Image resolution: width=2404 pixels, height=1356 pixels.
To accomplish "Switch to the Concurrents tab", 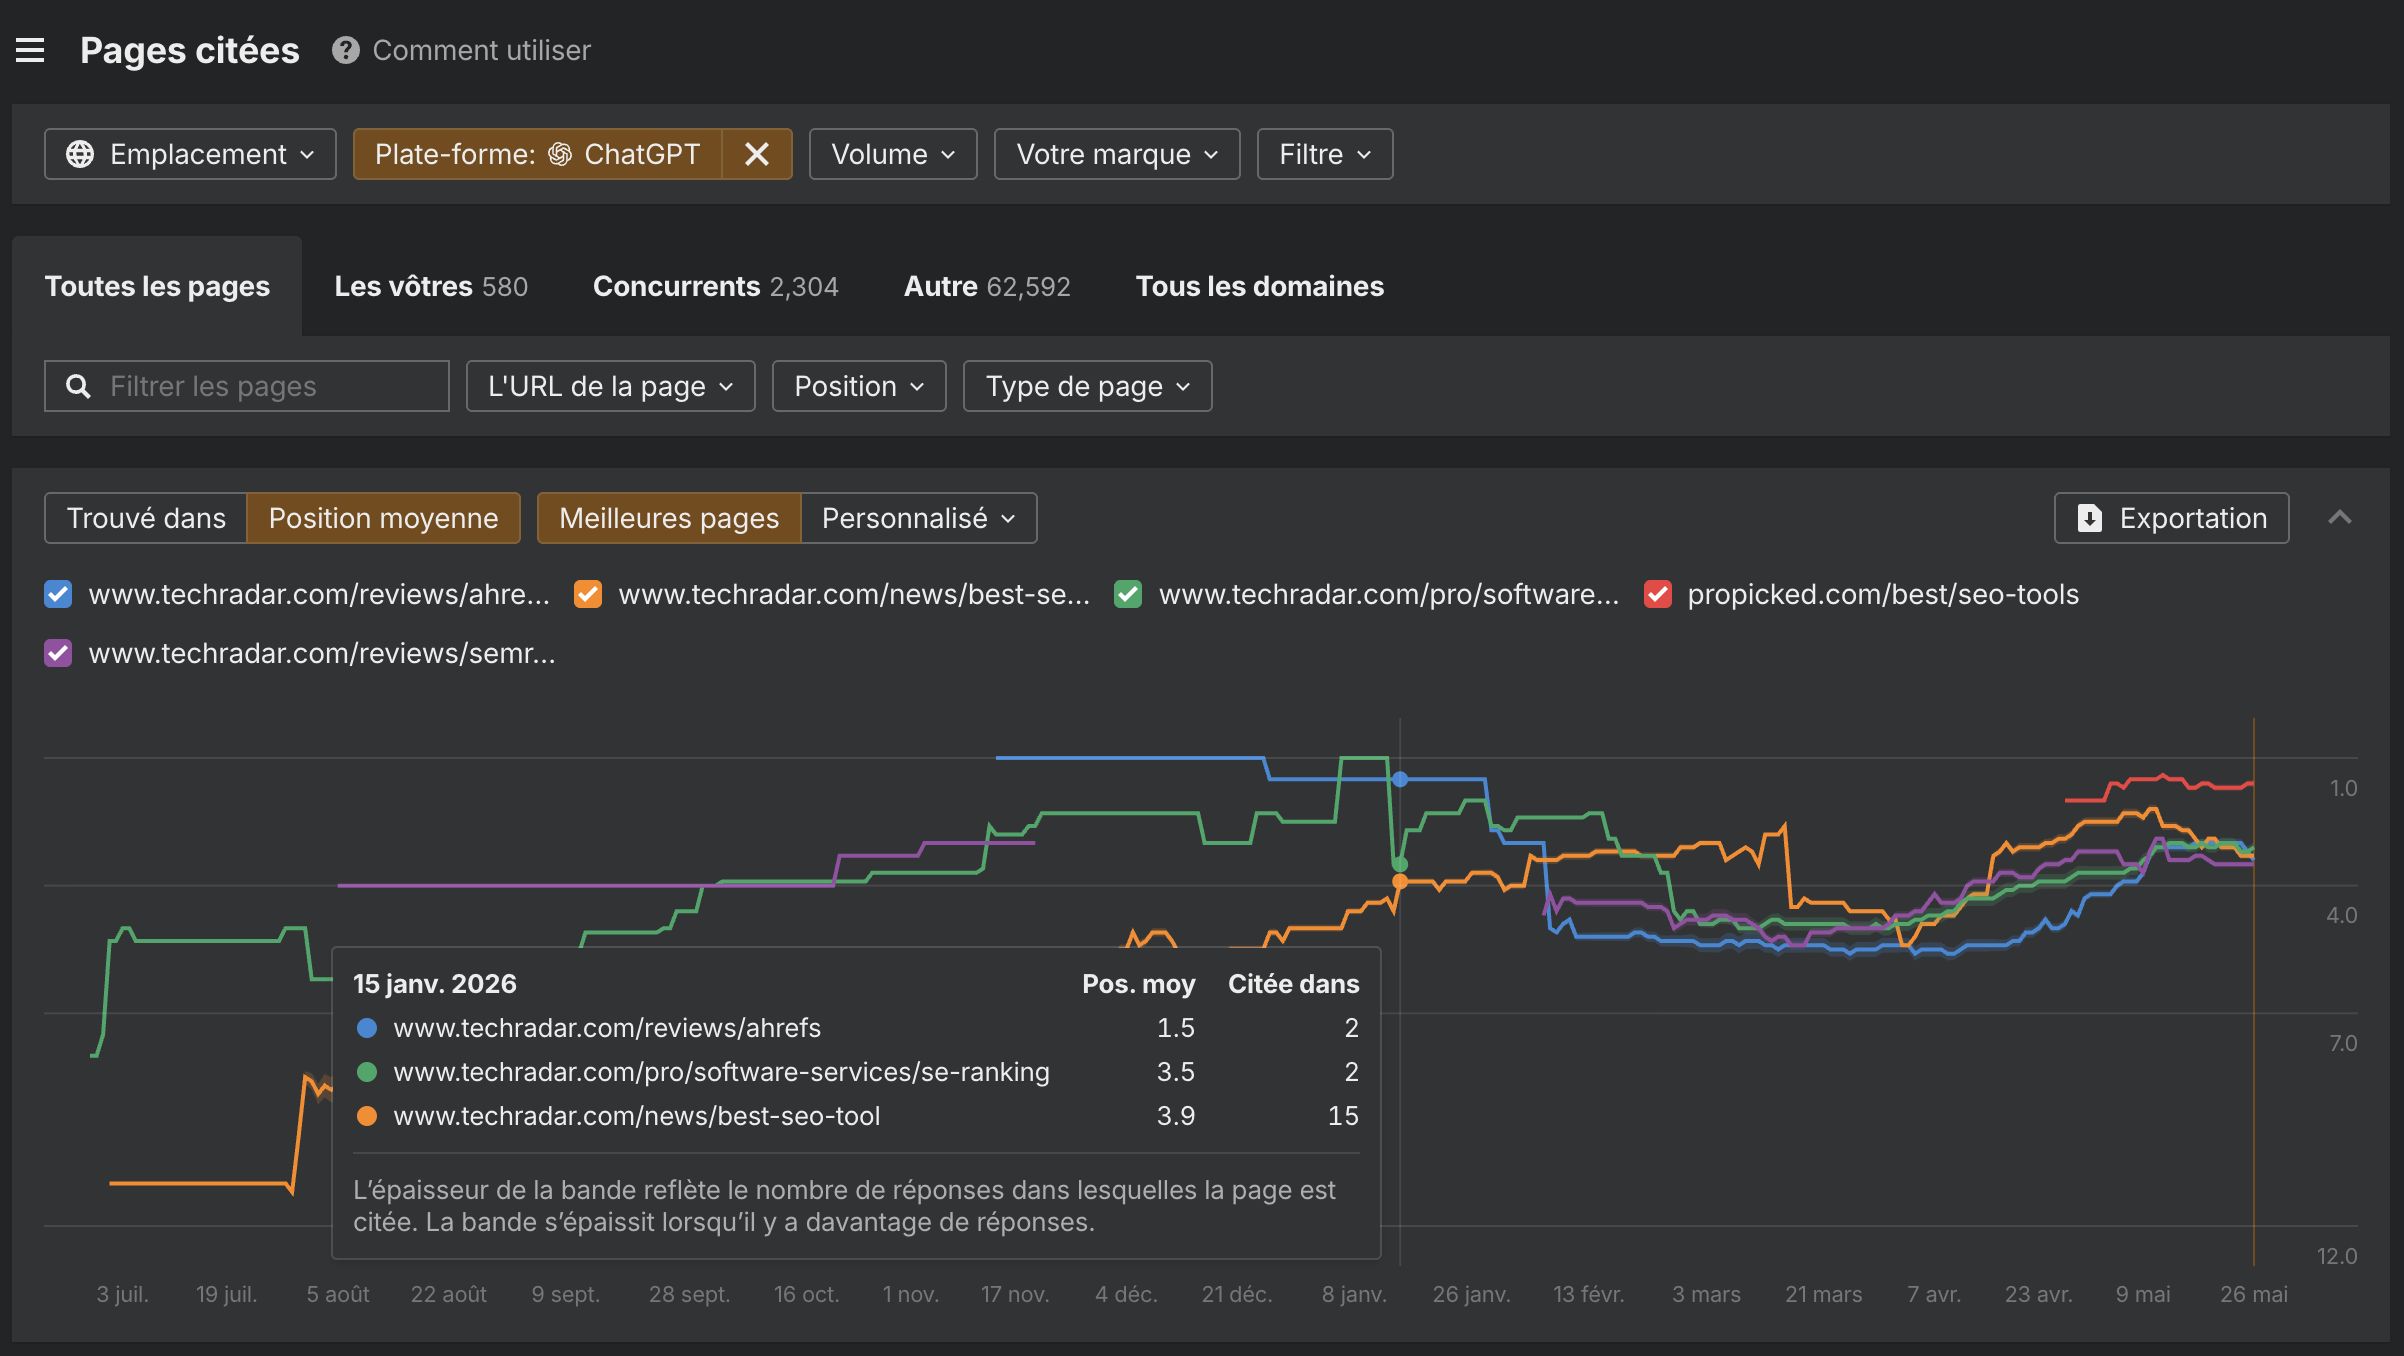I will pyautogui.click(x=716, y=286).
